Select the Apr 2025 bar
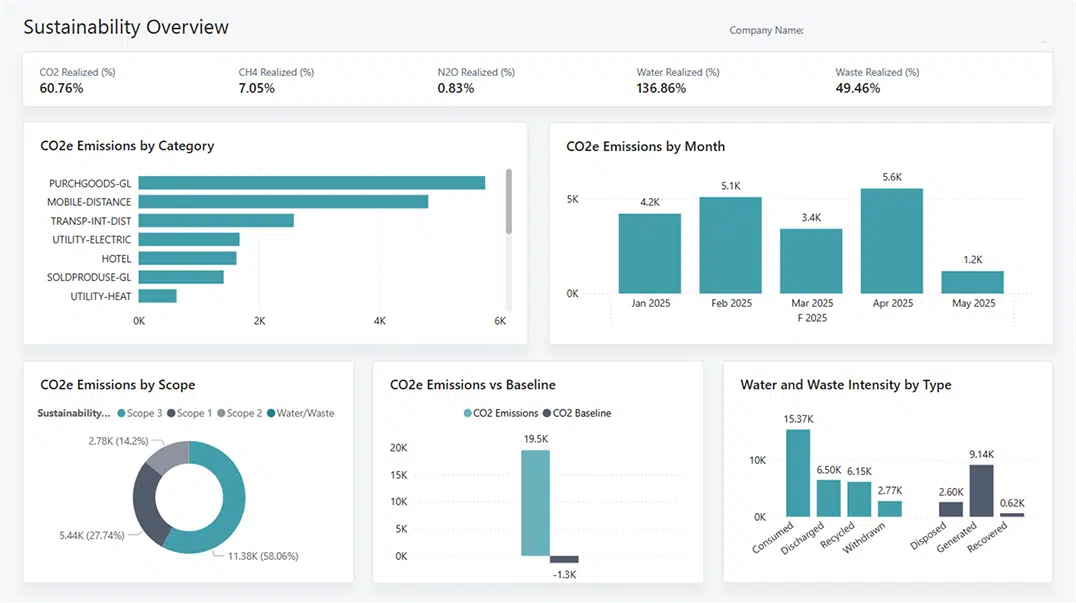The height and width of the screenshot is (603, 1076). point(892,240)
